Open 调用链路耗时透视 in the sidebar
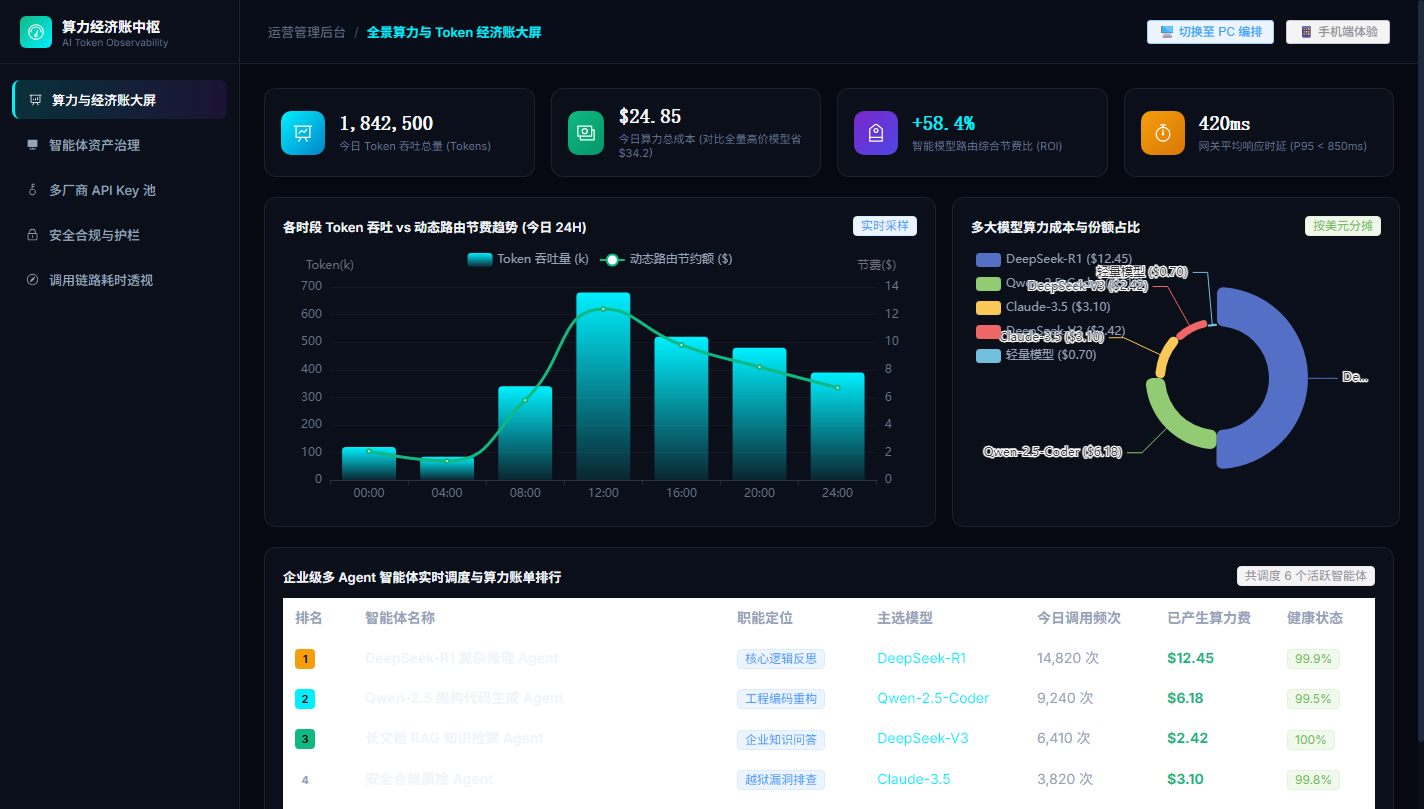 120,280
